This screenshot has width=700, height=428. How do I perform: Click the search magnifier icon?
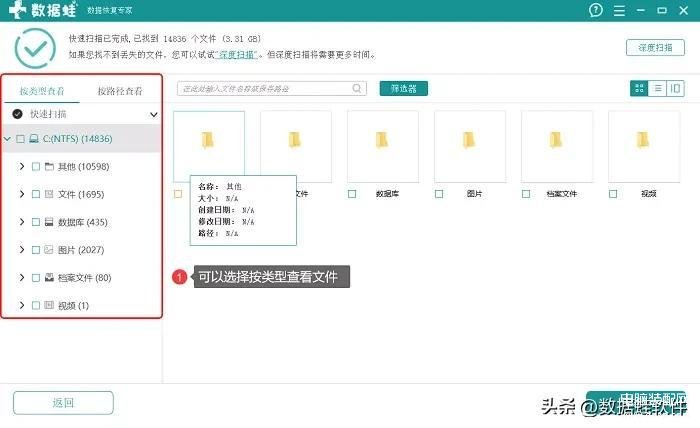click(357, 88)
